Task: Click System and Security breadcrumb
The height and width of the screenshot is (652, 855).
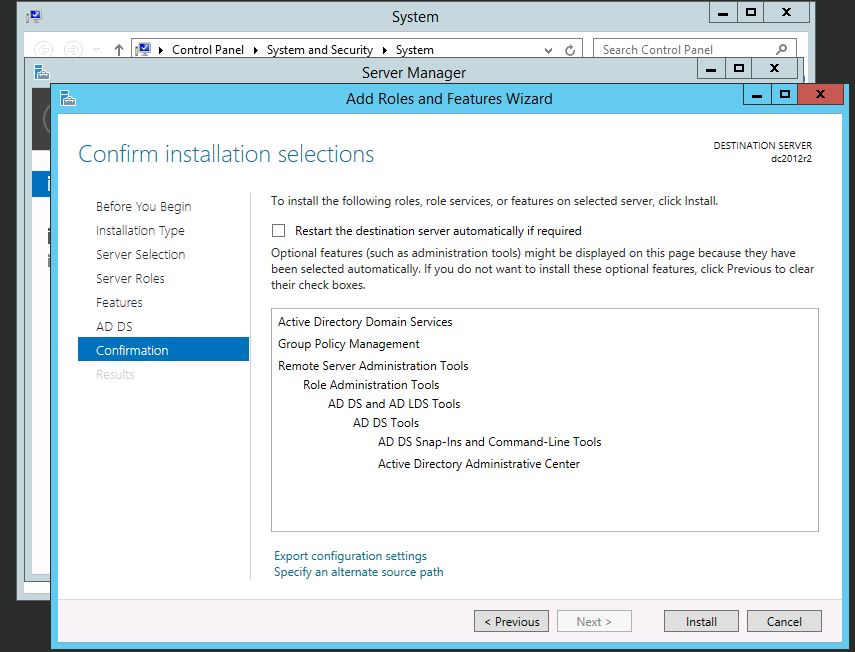Action: coord(320,50)
